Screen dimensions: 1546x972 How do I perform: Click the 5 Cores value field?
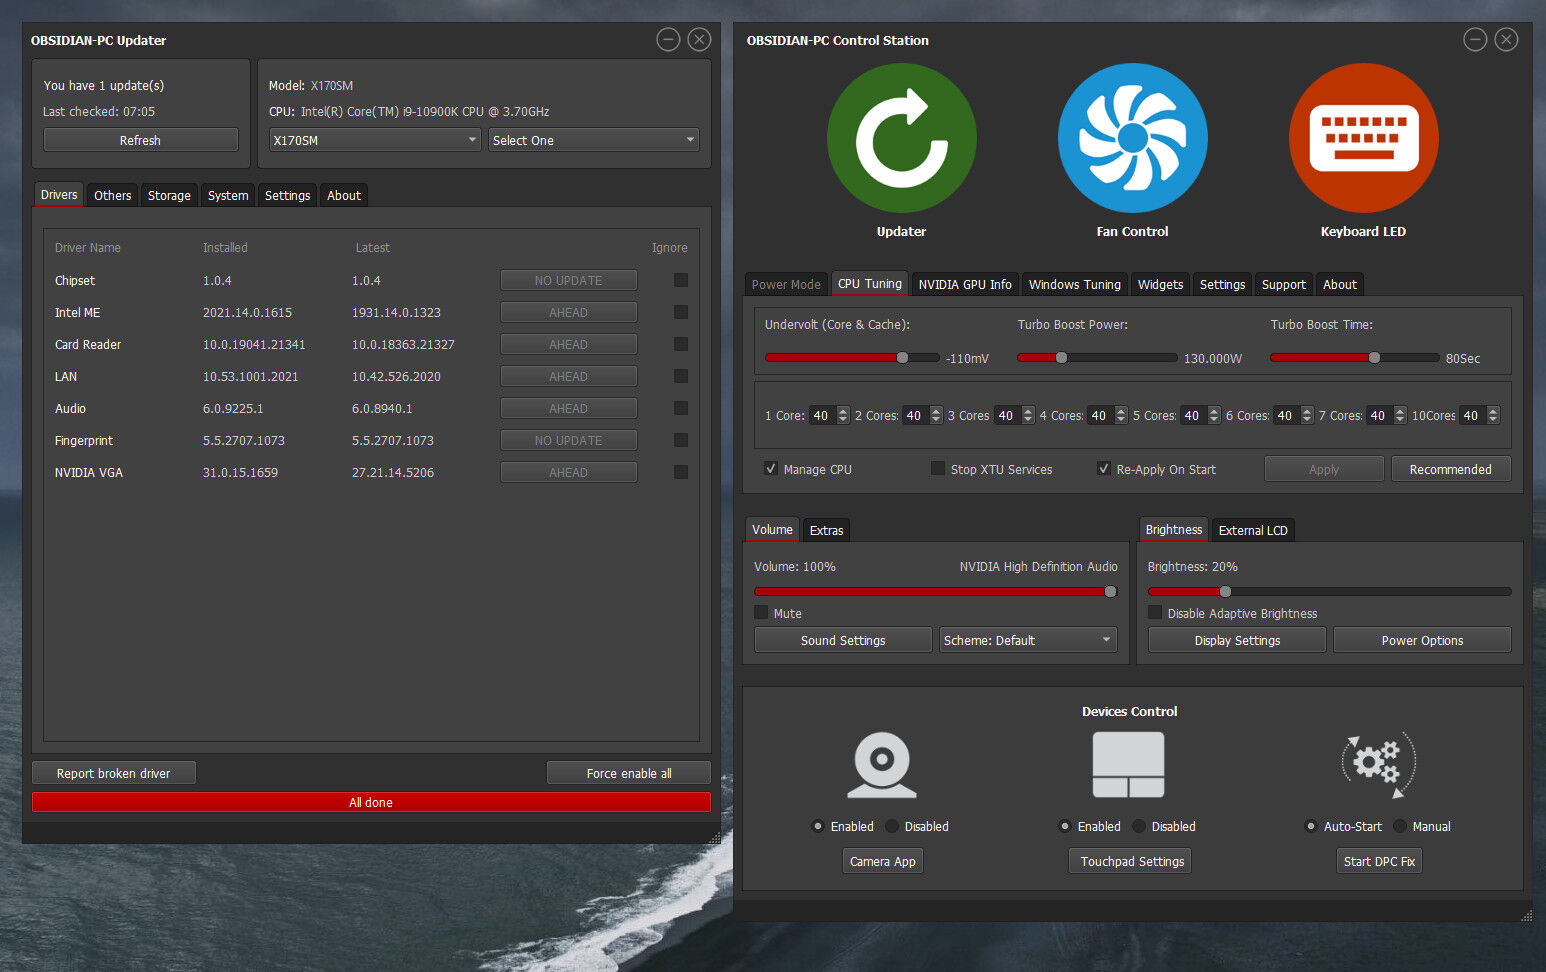[1192, 415]
